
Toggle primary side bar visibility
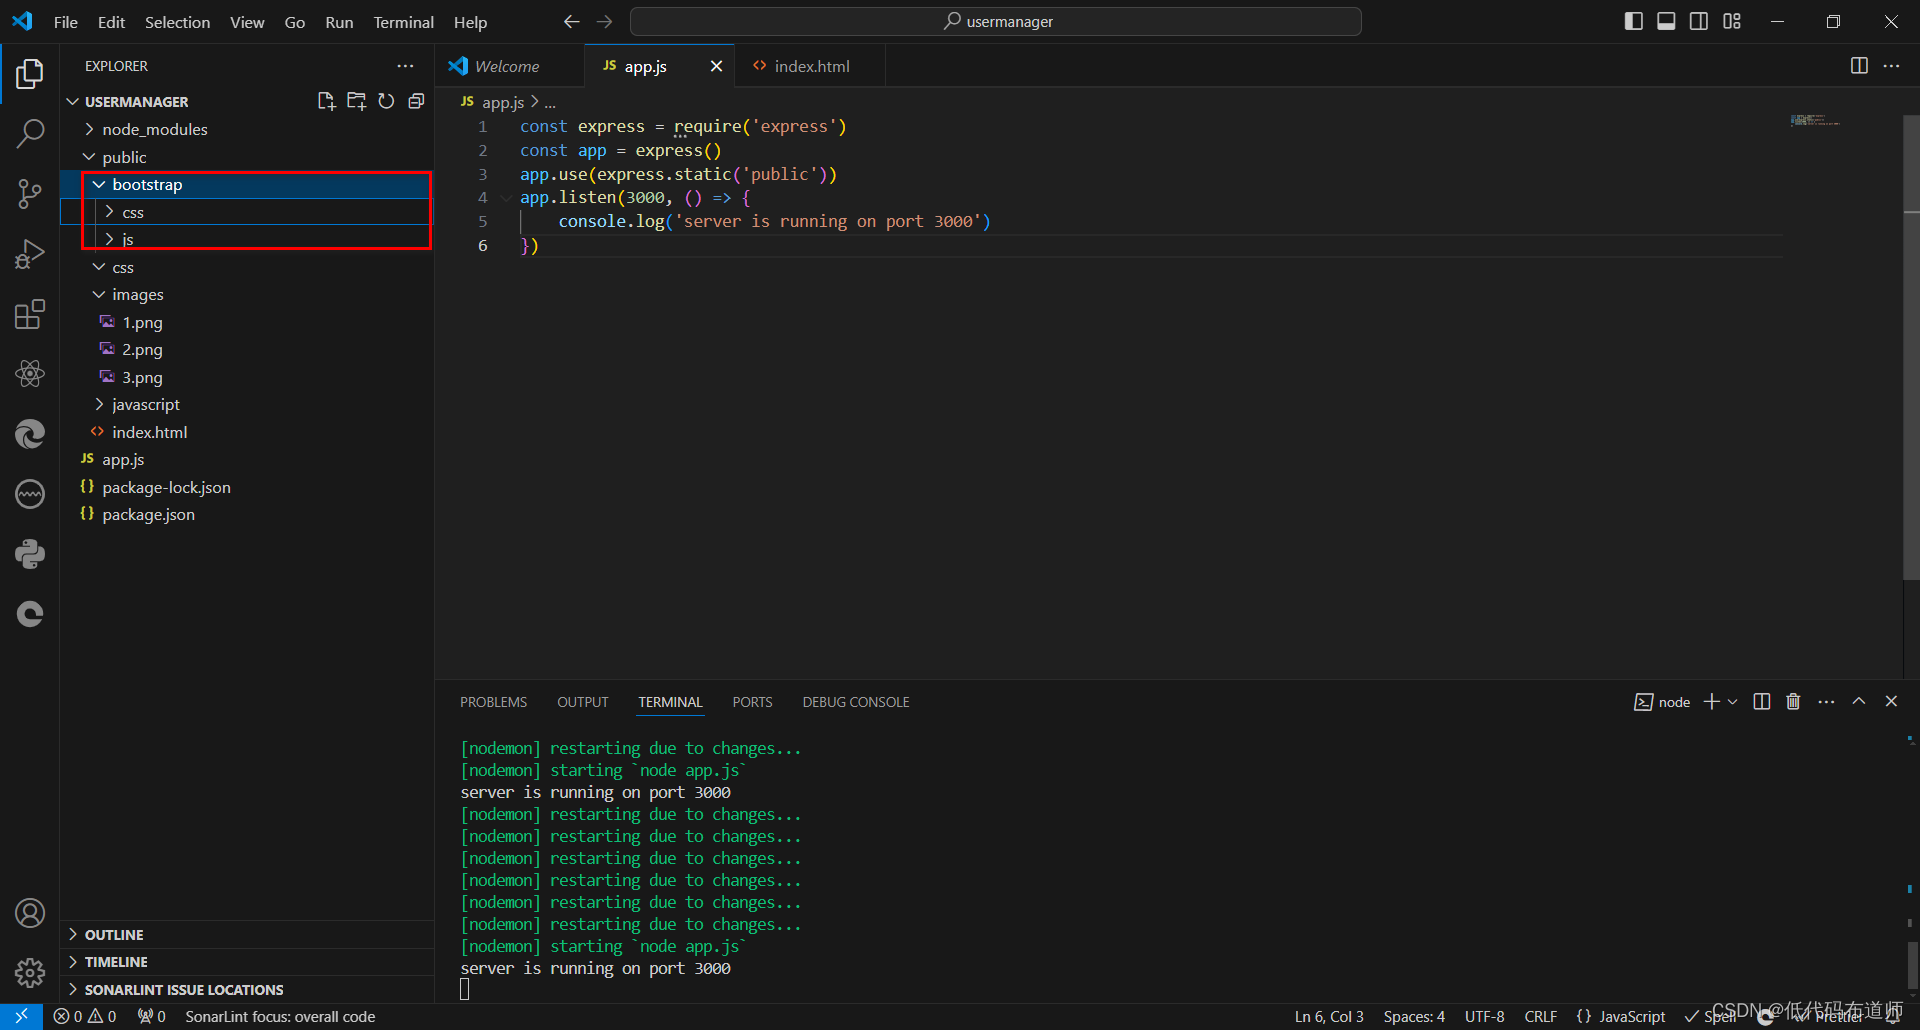tap(1634, 21)
